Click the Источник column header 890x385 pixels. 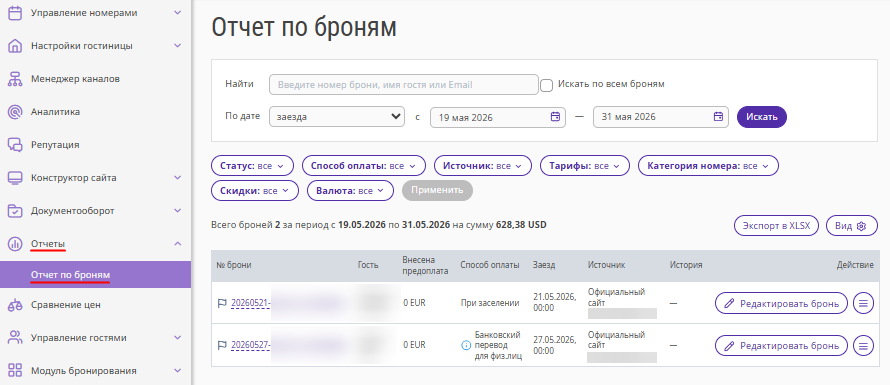coord(606,265)
